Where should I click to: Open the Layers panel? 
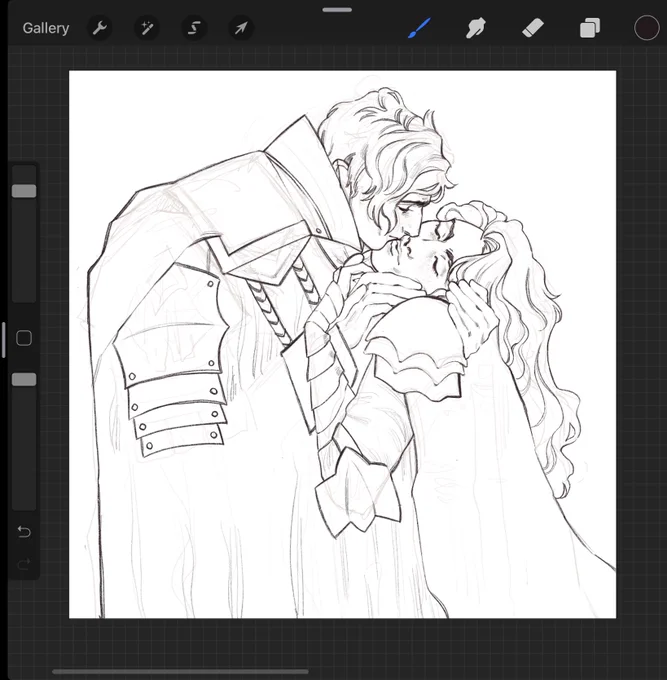pyautogui.click(x=590, y=28)
